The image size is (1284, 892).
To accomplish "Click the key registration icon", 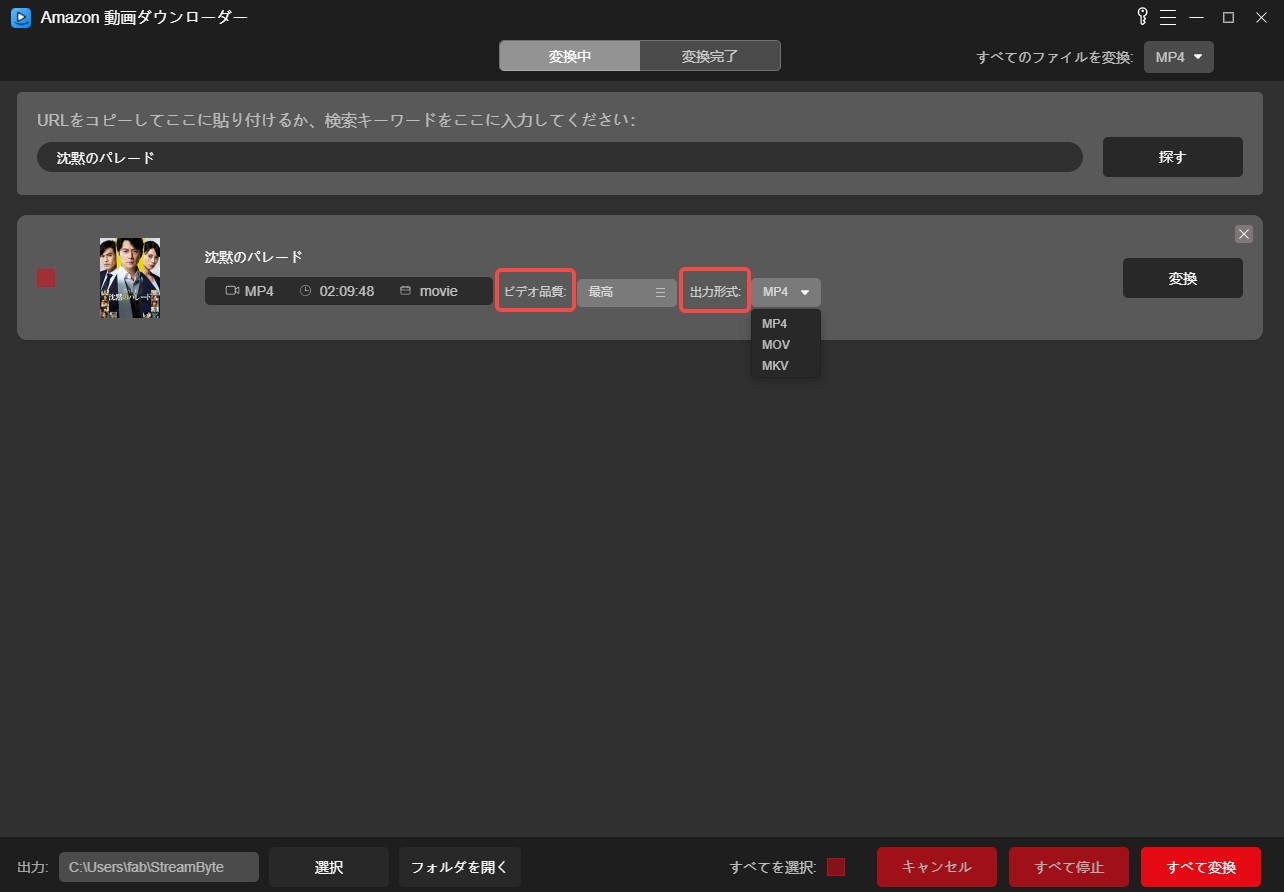I will 1144,16.
